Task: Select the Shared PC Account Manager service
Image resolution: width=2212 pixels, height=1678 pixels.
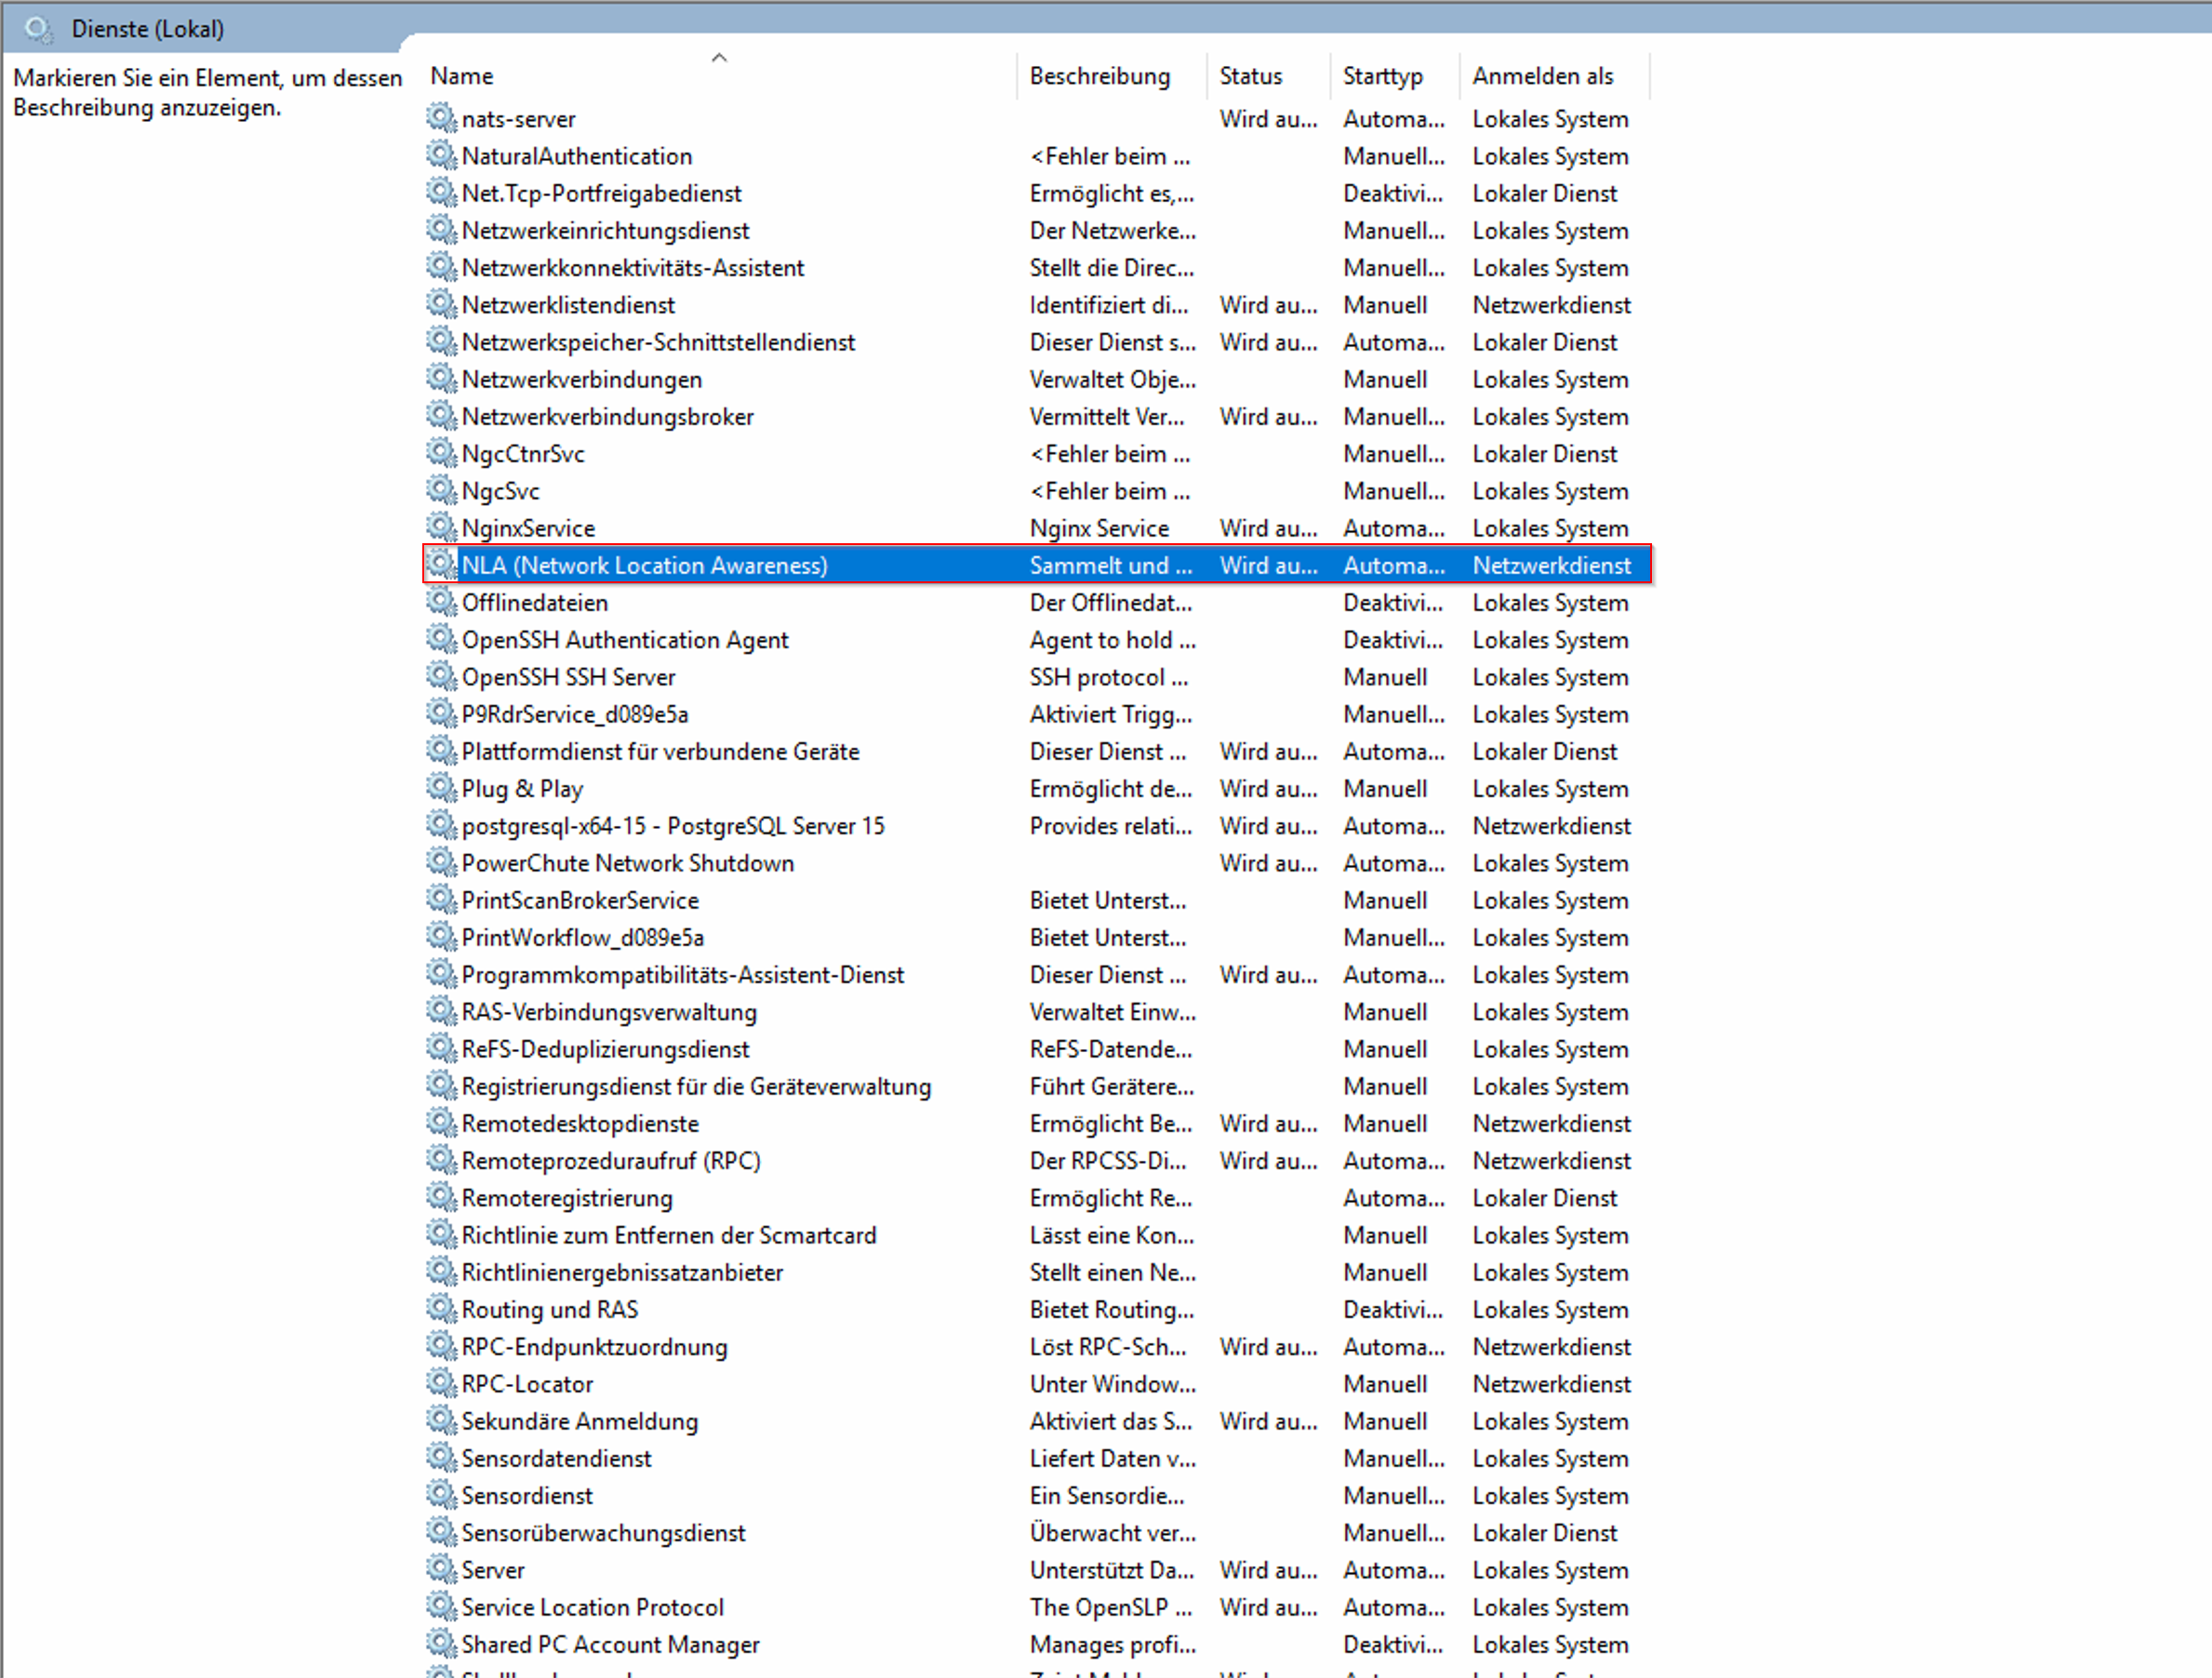Action: tap(610, 1644)
